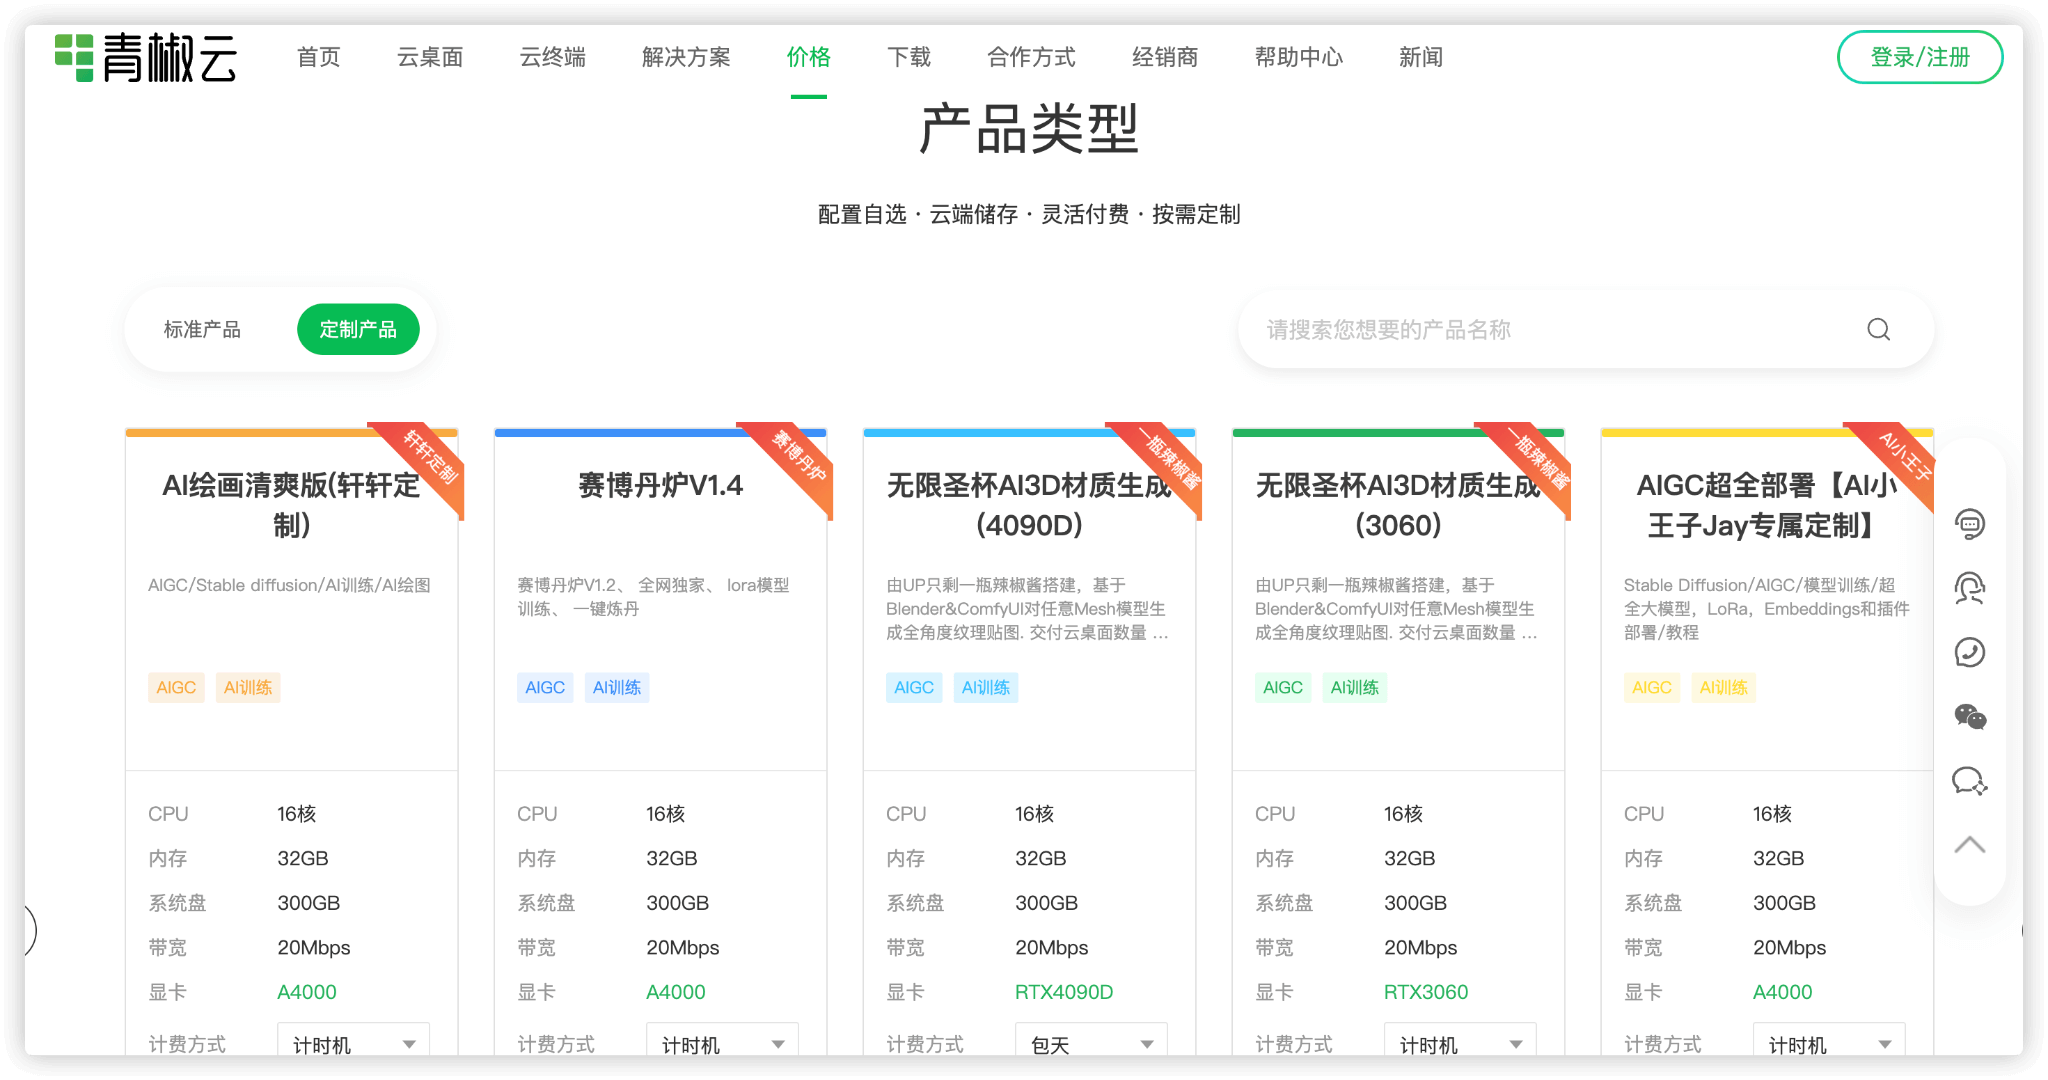Open the 云终端 menu item
The image size is (2048, 1080).
553,57
